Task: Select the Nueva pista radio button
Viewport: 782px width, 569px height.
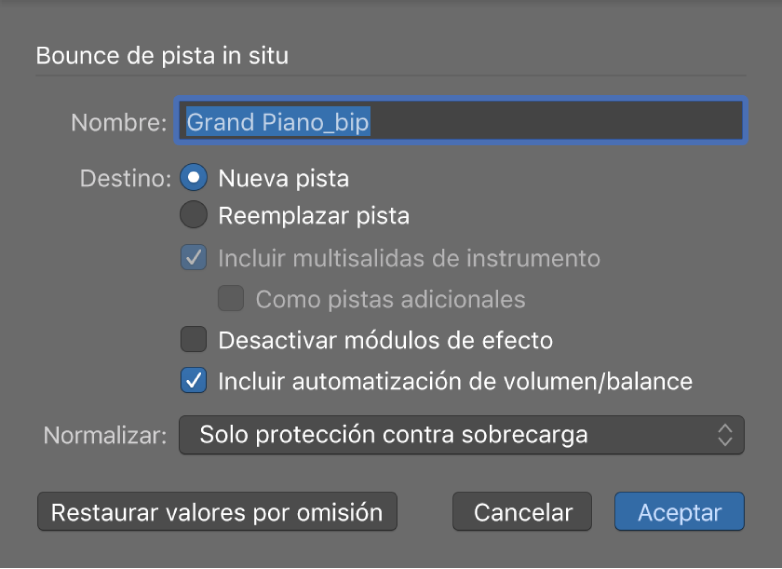Action: pos(194,179)
